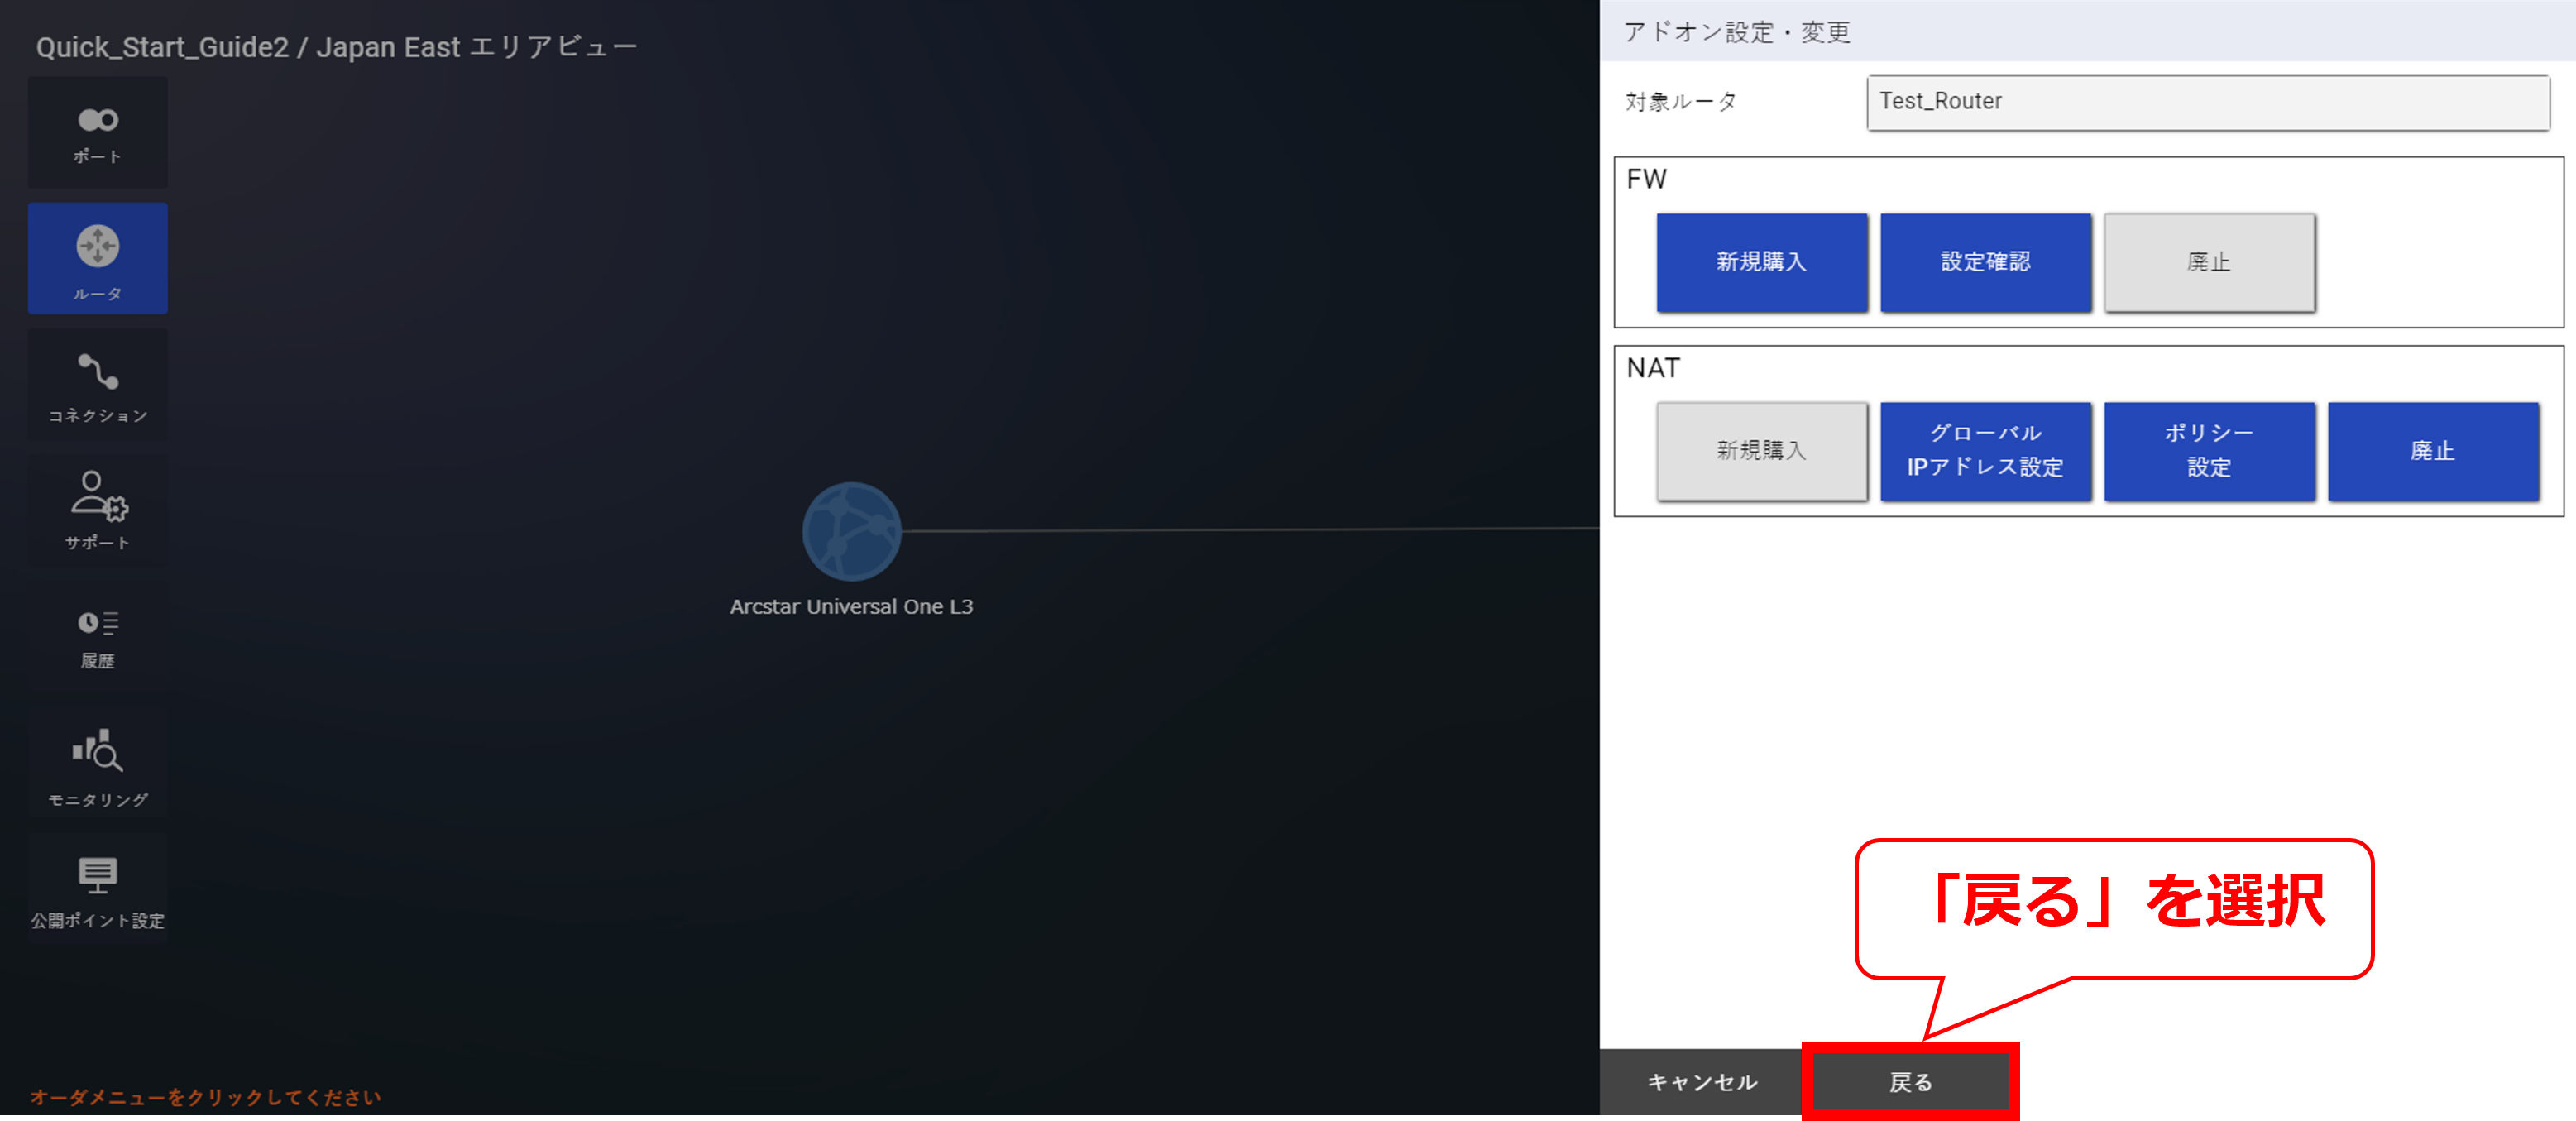Open the モニタリング (Monitoring) sidebar icon
This screenshot has height=1121, width=2576.
point(98,765)
